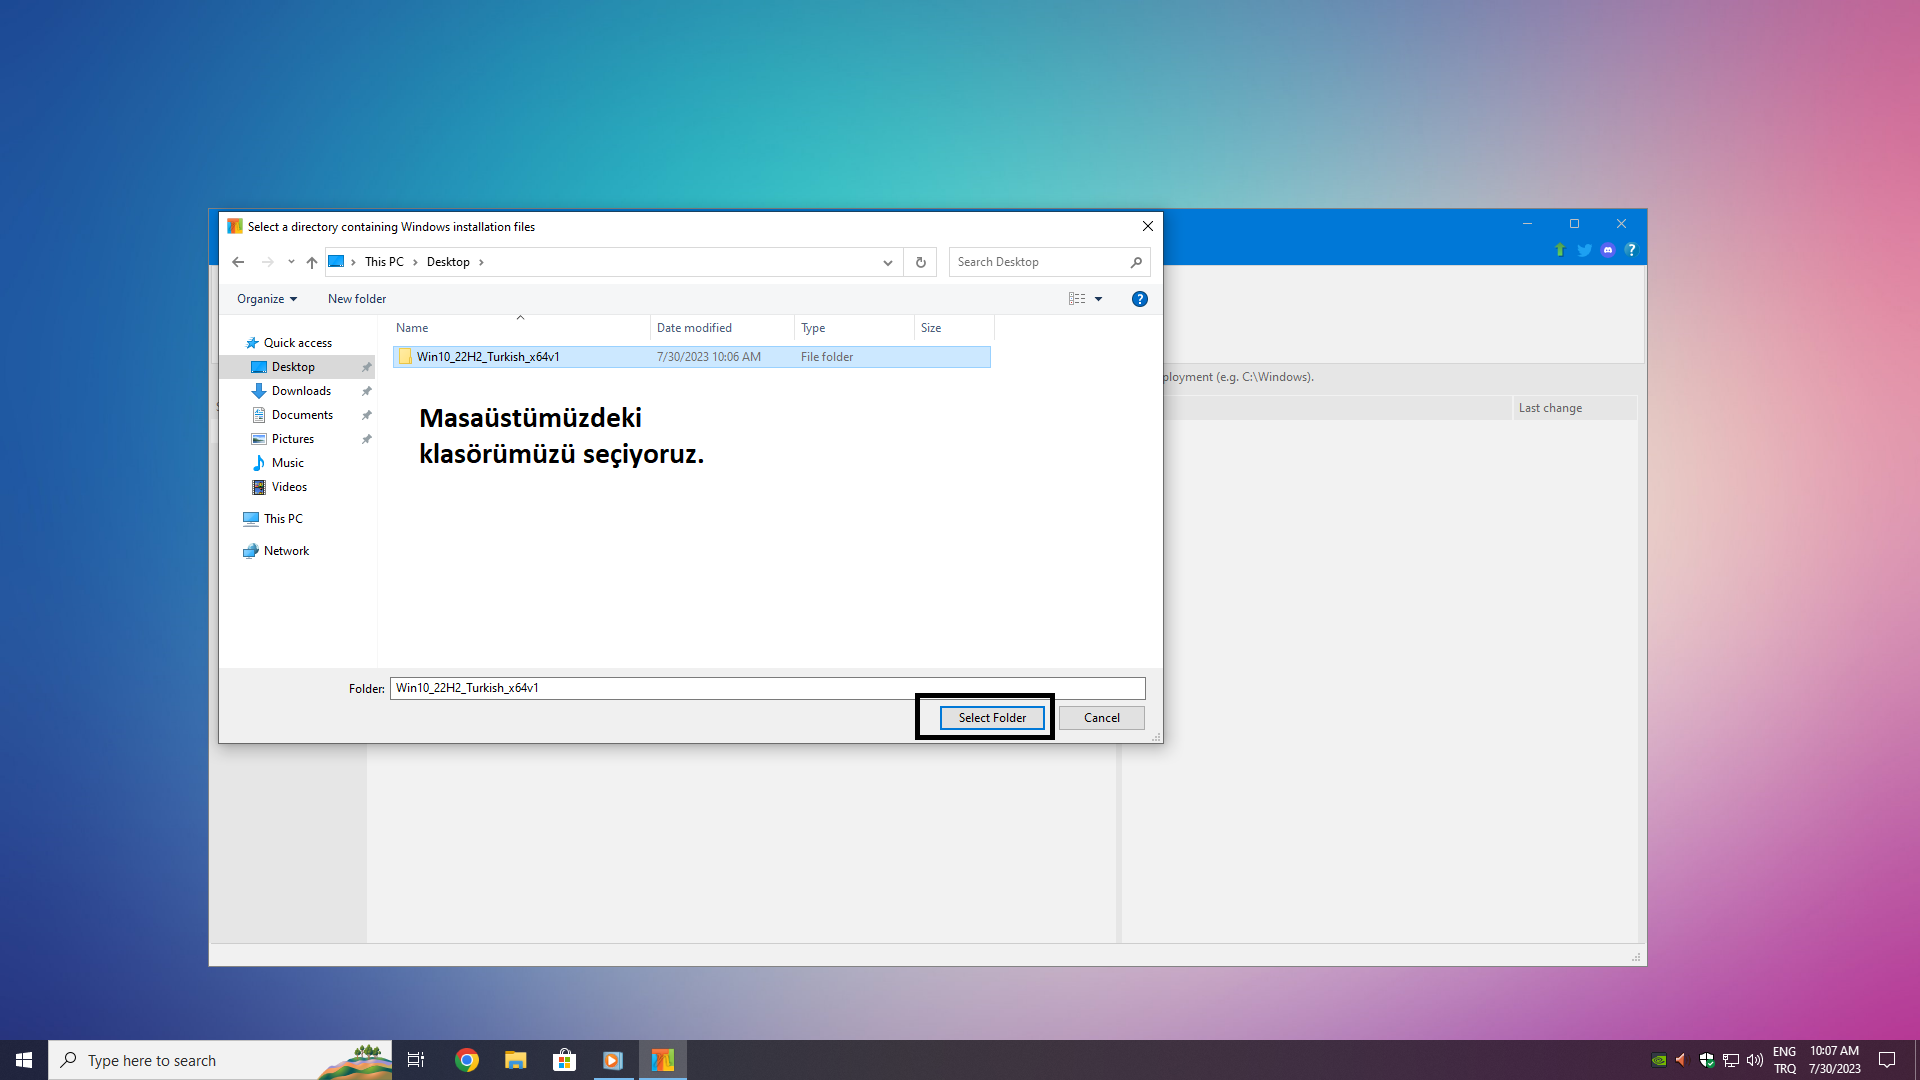The image size is (1920, 1080).
Task: Open recent locations dropdown arrow
Action: point(291,262)
